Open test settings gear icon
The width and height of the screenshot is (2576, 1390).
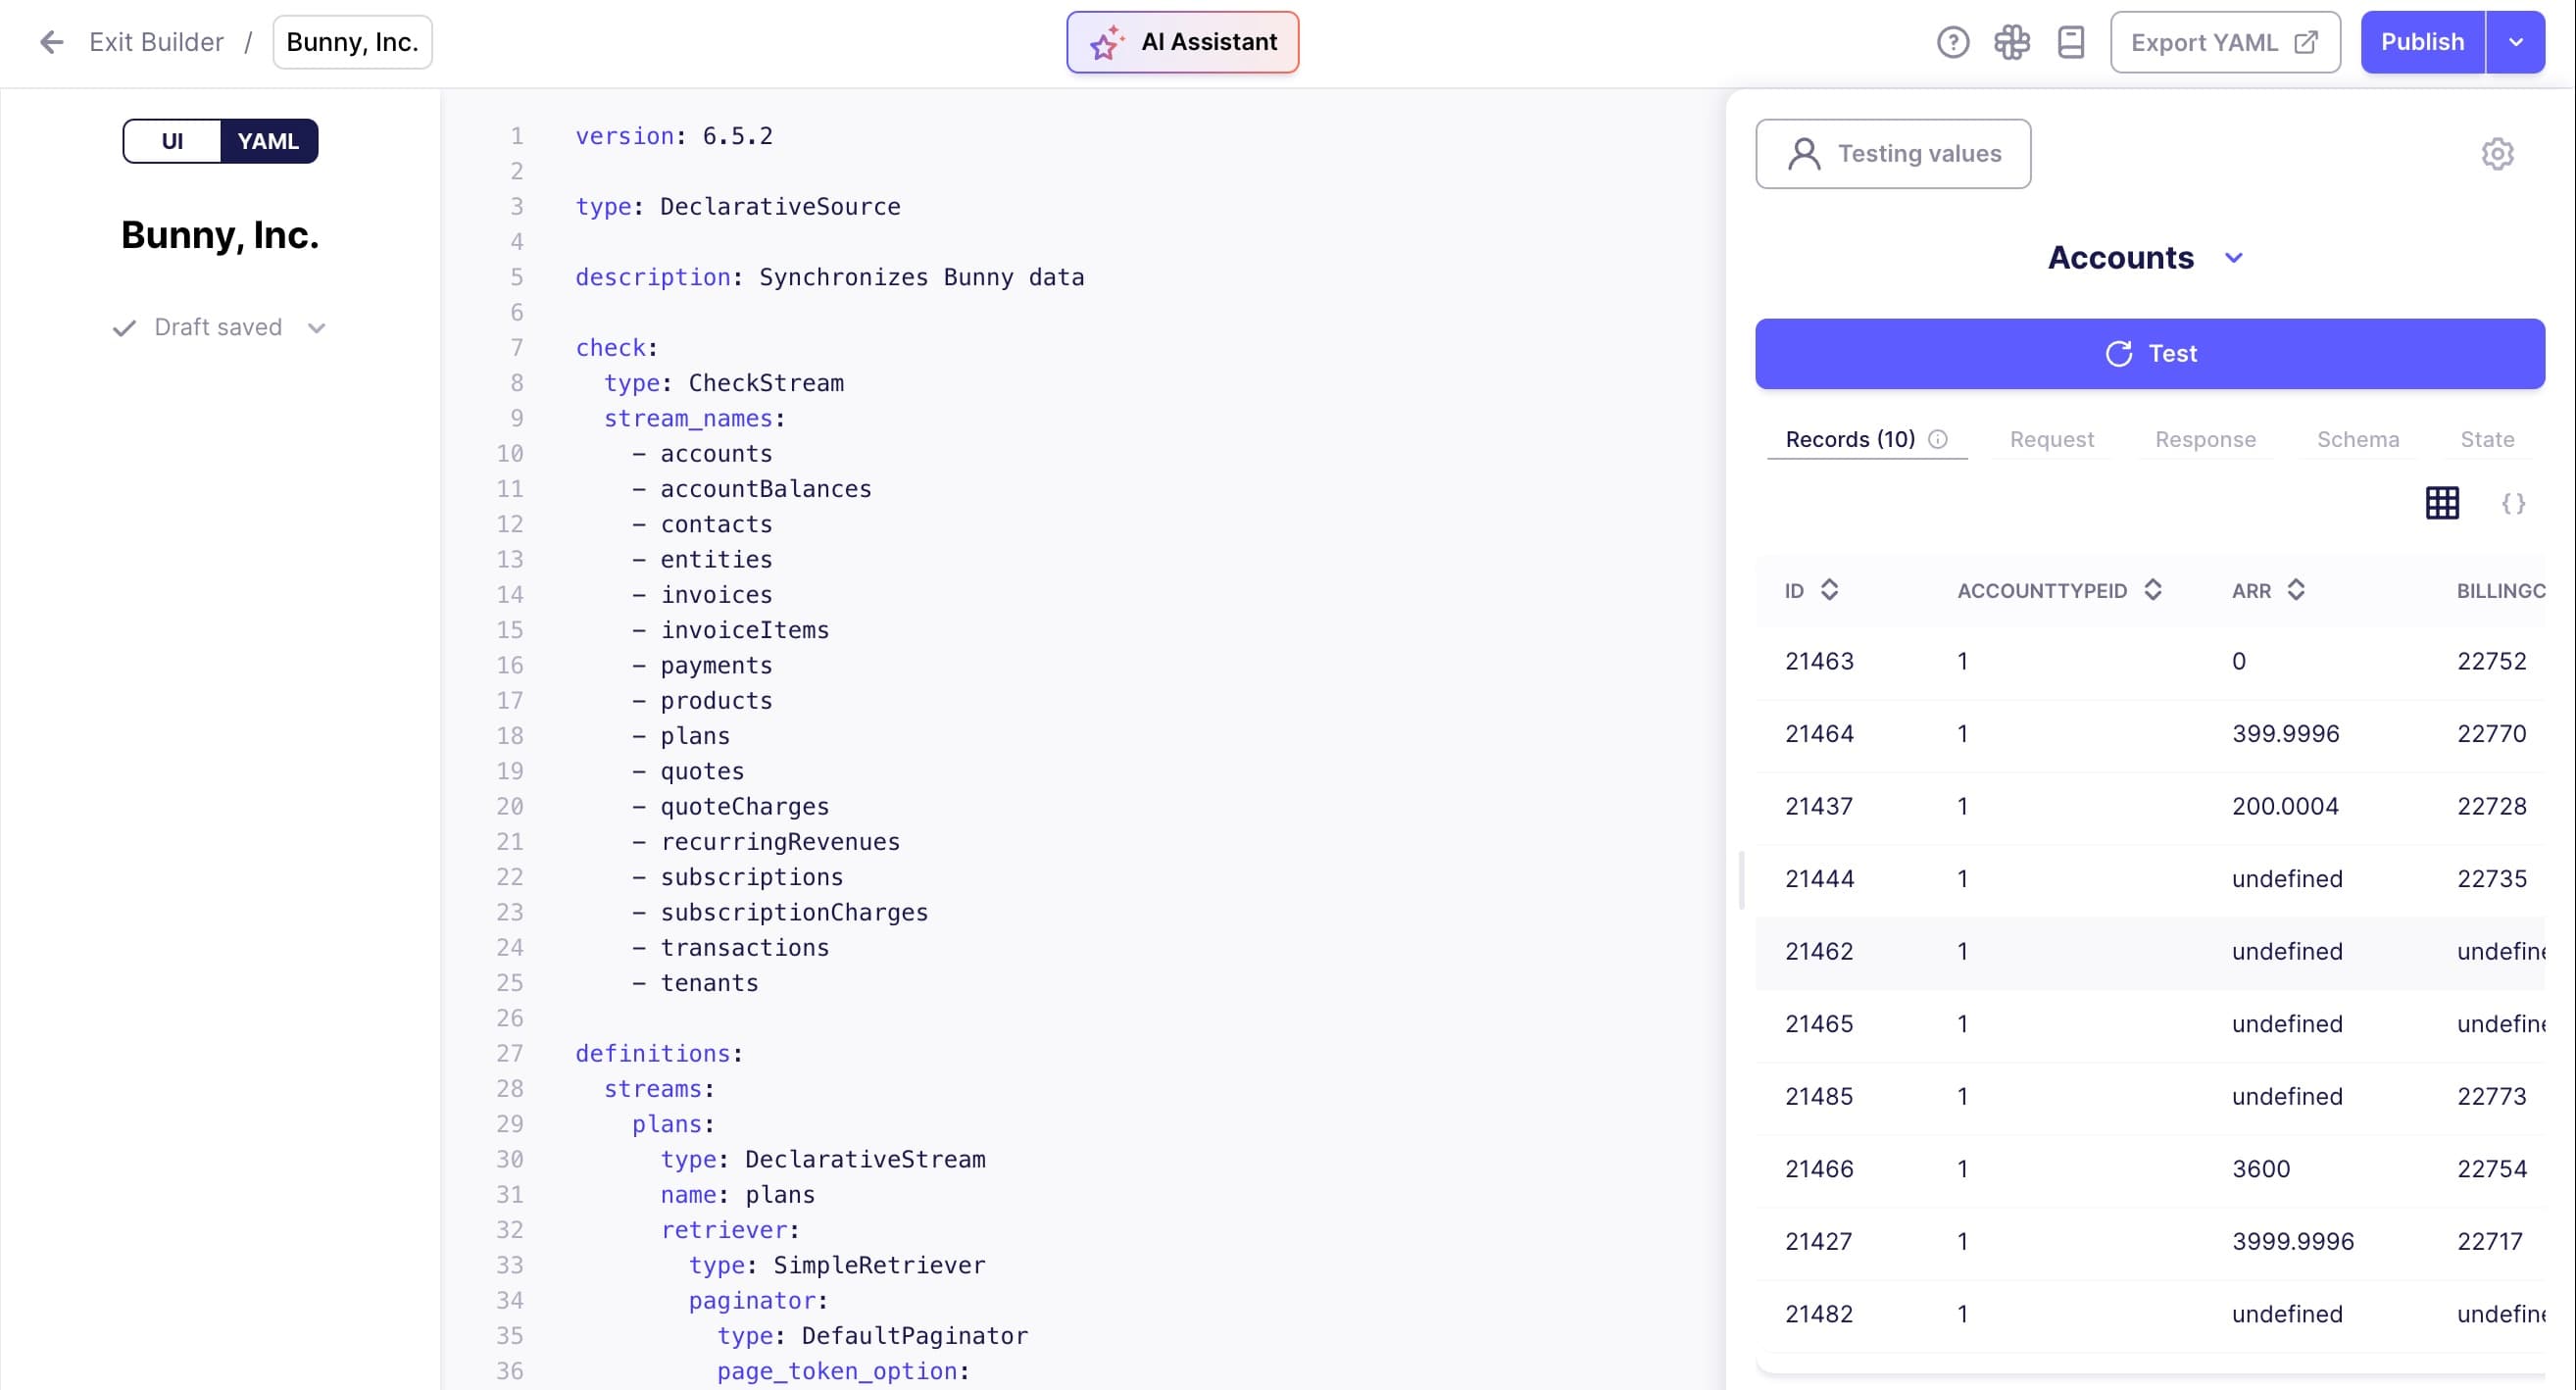click(2497, 154)
